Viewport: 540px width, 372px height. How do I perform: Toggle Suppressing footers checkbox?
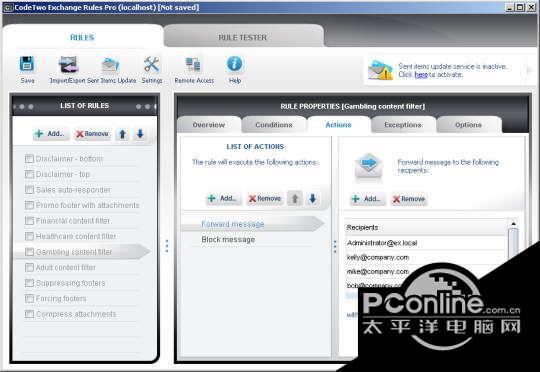(x=29, y=283)
